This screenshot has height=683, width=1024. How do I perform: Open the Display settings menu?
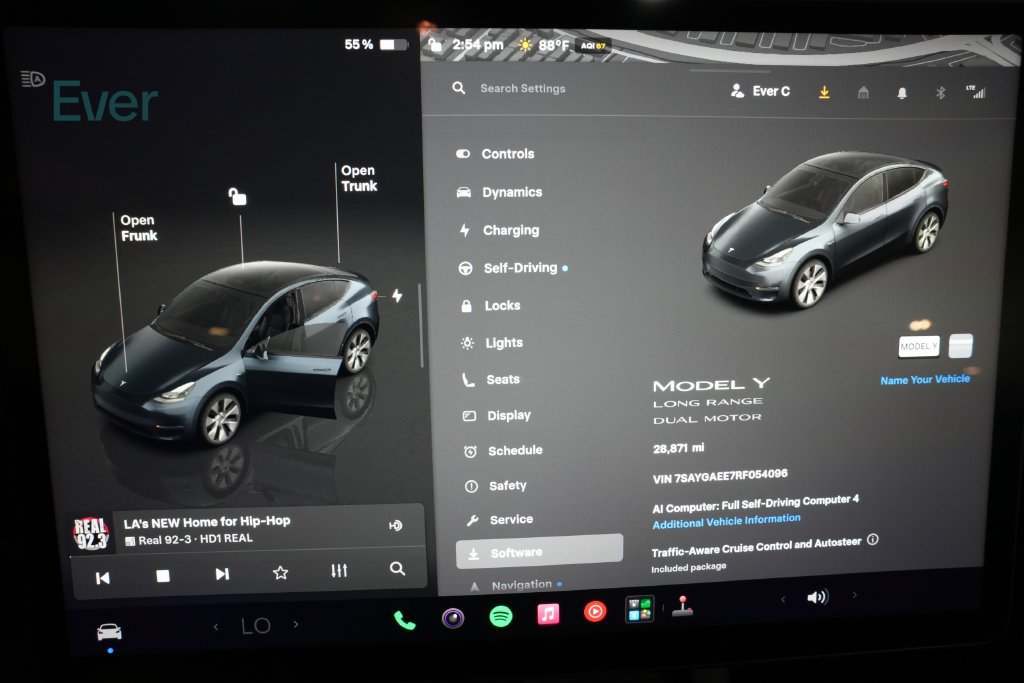pos(497,415)
